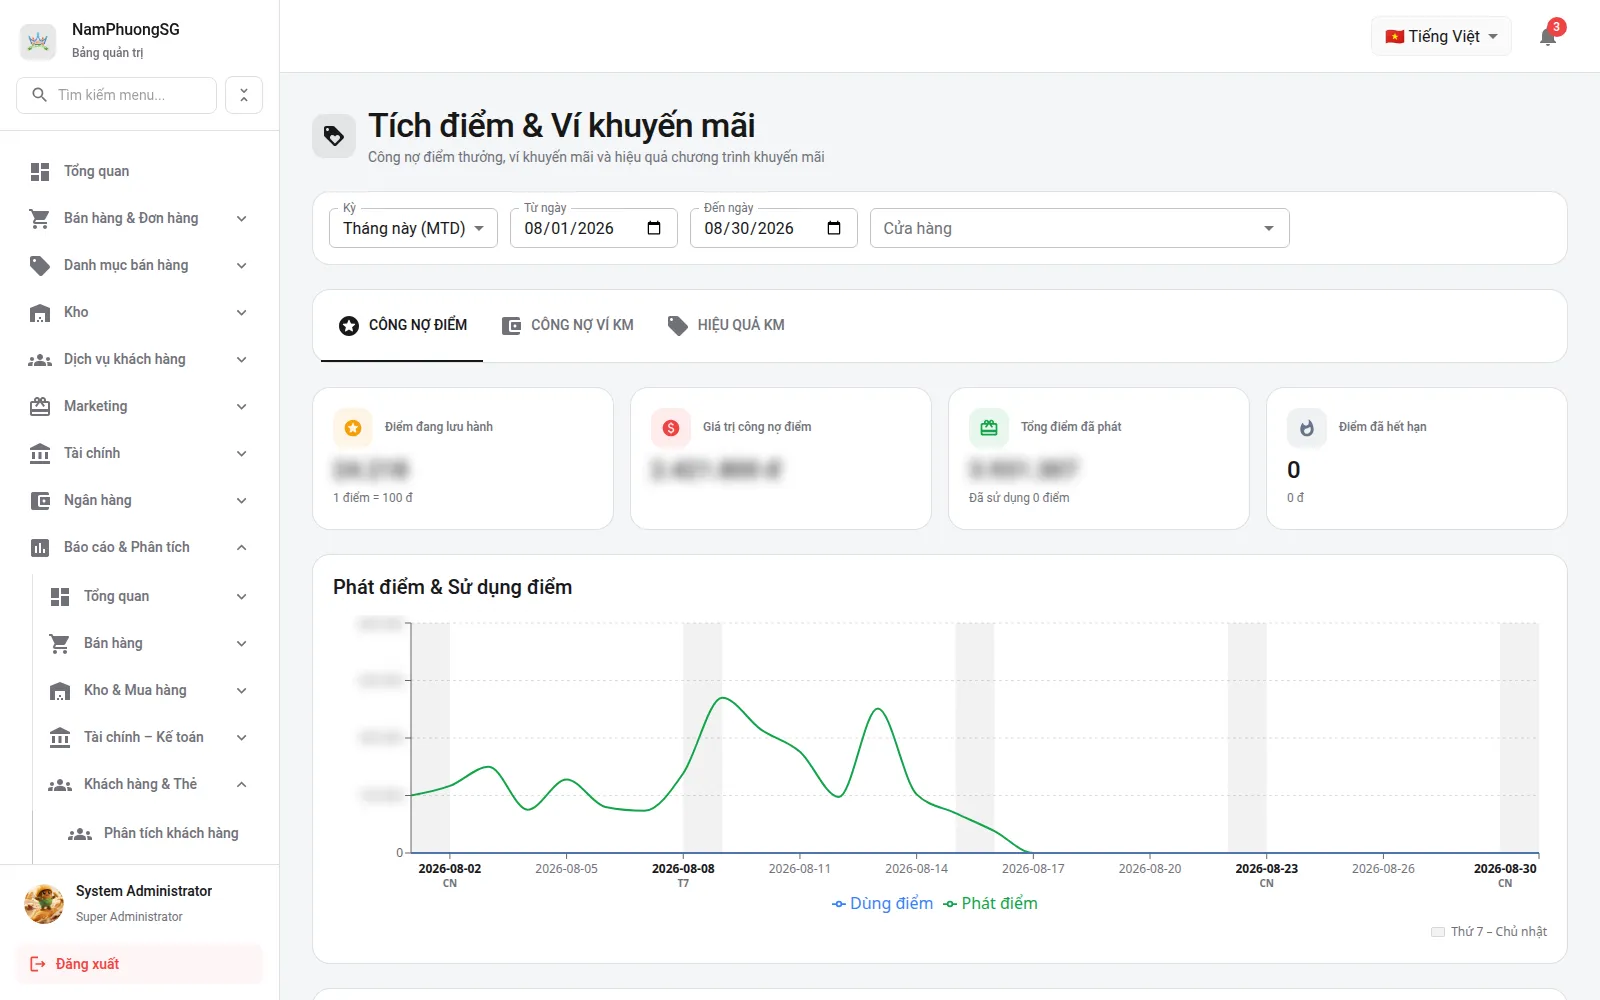The height and width of the screenshot is (1000, 1600).
Task: Open the calendar picker in Từ ngày
Action: coord(654,228)
